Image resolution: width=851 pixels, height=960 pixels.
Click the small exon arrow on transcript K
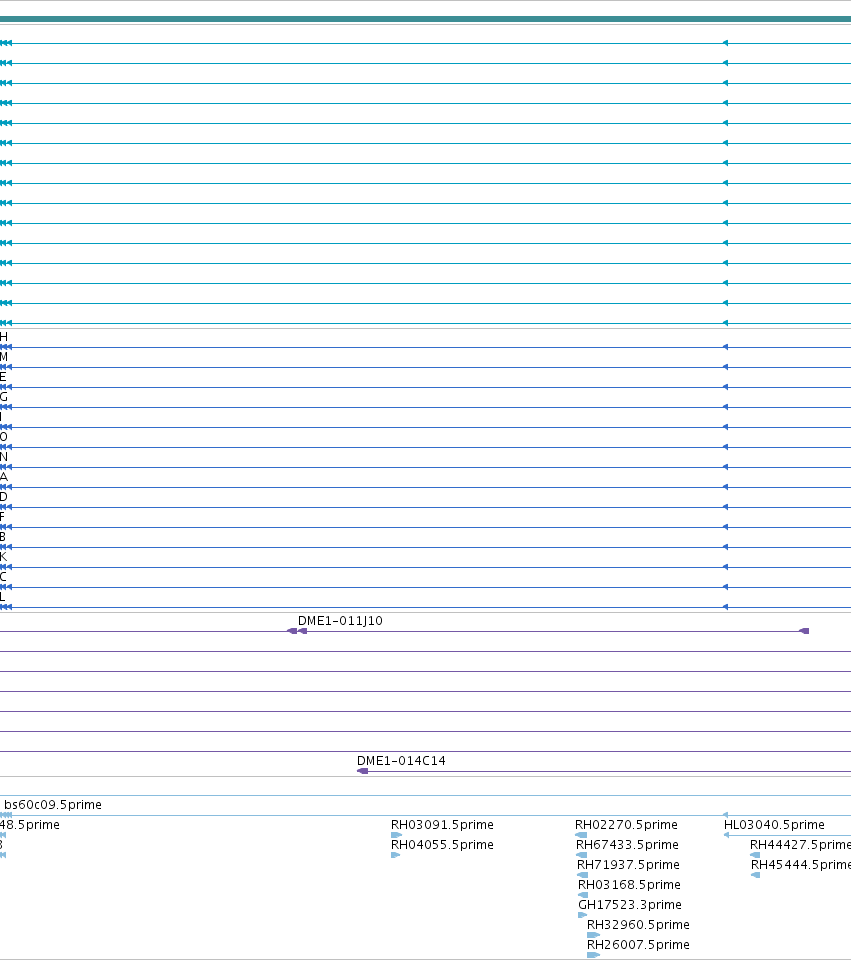click(x=725, y=567)
